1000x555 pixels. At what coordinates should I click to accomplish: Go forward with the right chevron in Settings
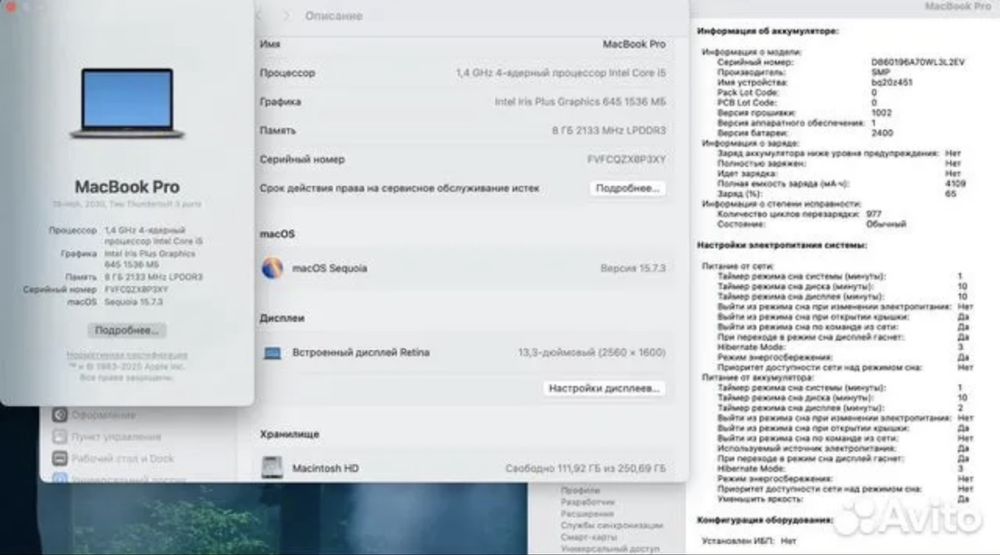(x=286, y=15)
